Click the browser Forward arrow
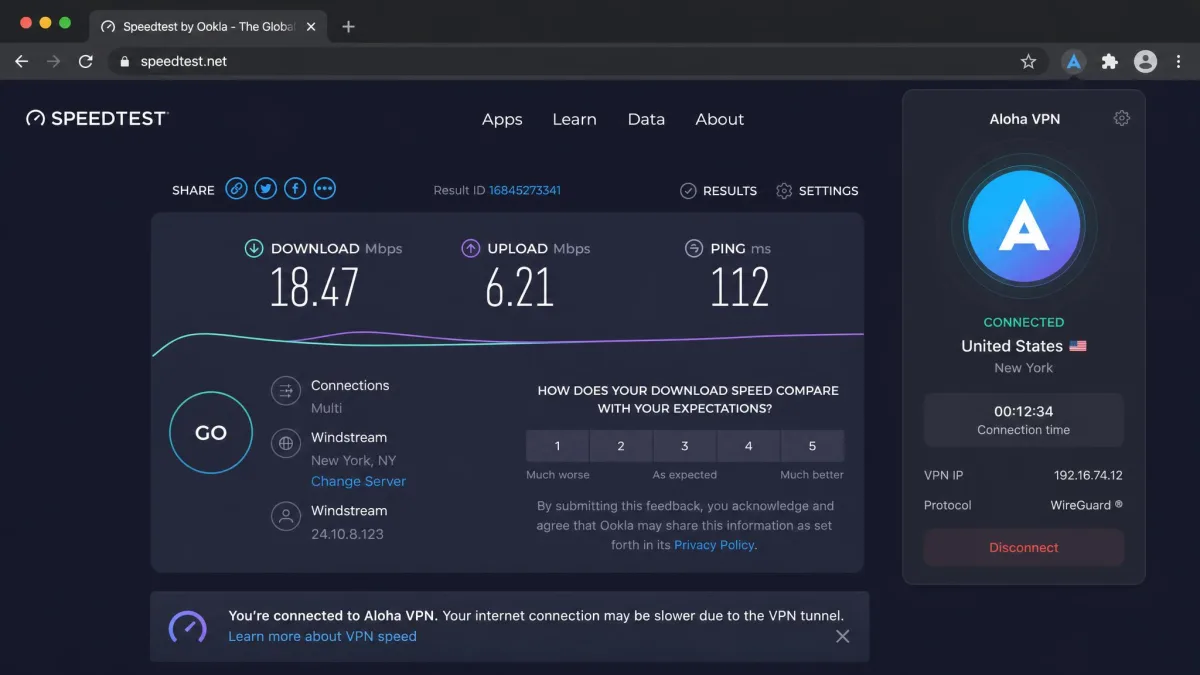The width and height of the screenshot is (1200, 675). point(54,61)
